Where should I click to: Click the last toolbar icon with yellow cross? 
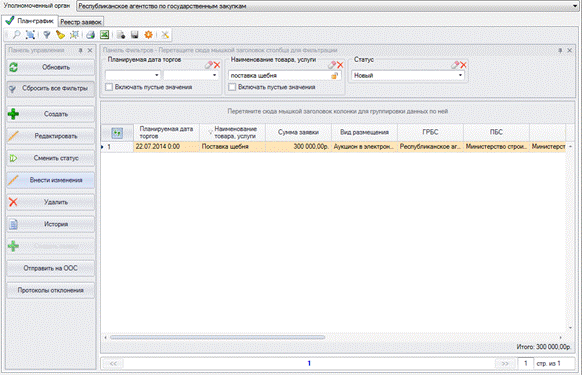coord(165,35)
